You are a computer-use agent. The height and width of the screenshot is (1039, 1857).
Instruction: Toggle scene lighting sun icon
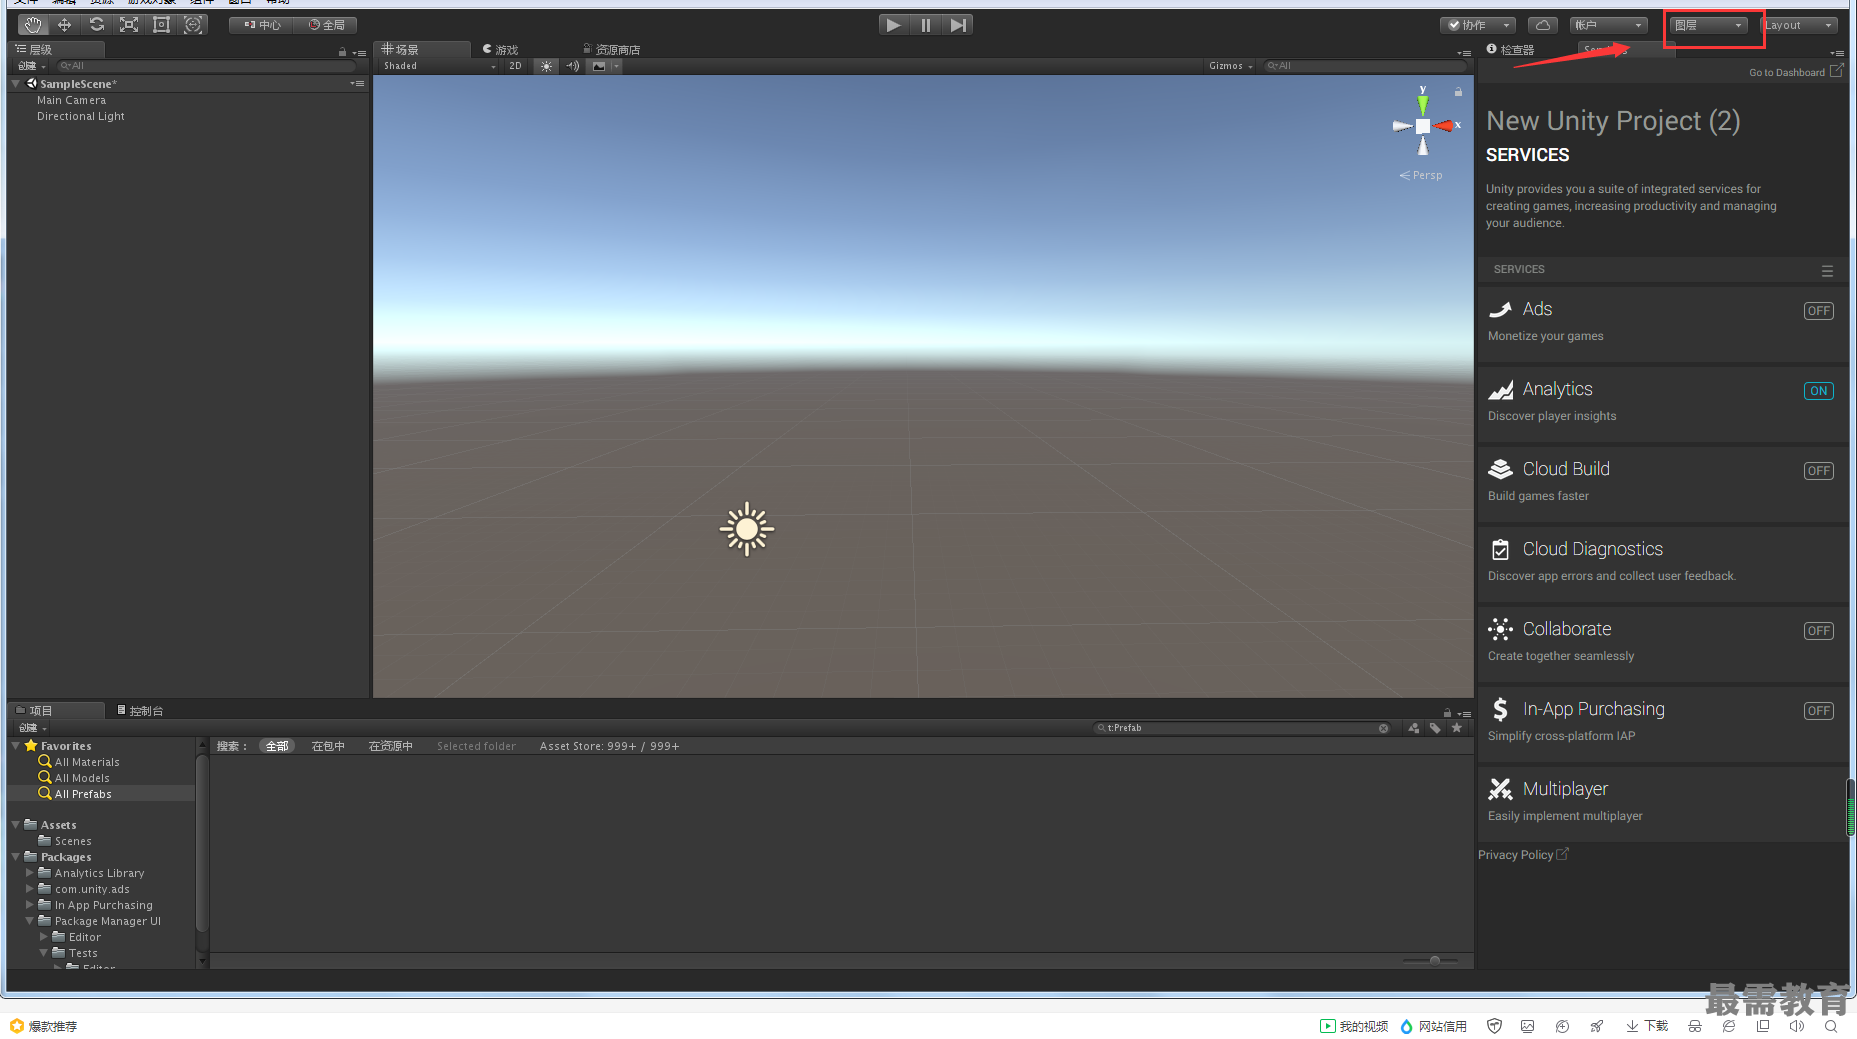pyautogui.click(x=546, y=66)
